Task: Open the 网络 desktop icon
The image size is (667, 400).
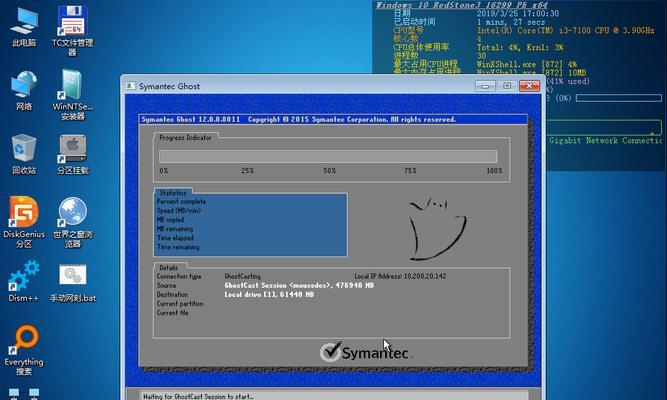Action: point(24,90)
